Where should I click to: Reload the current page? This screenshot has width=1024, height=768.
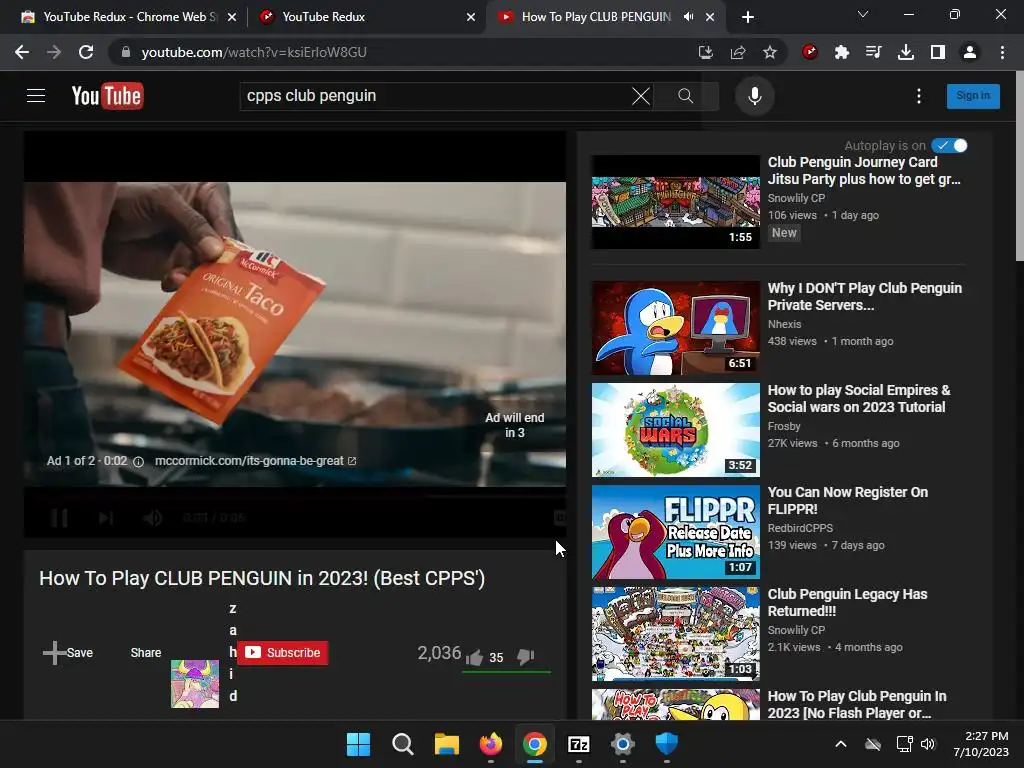click(86, 52)
